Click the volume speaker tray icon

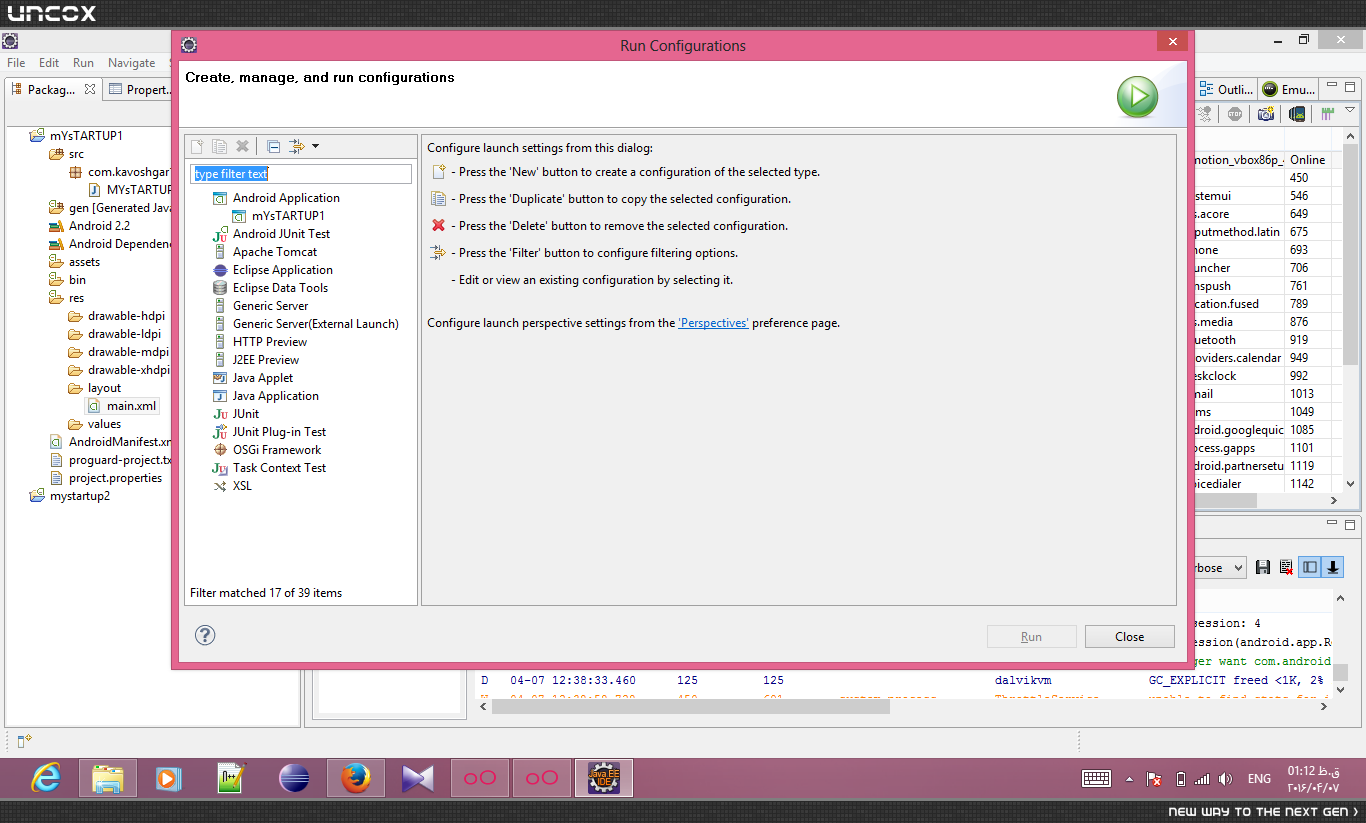[x=1226, y=779]
